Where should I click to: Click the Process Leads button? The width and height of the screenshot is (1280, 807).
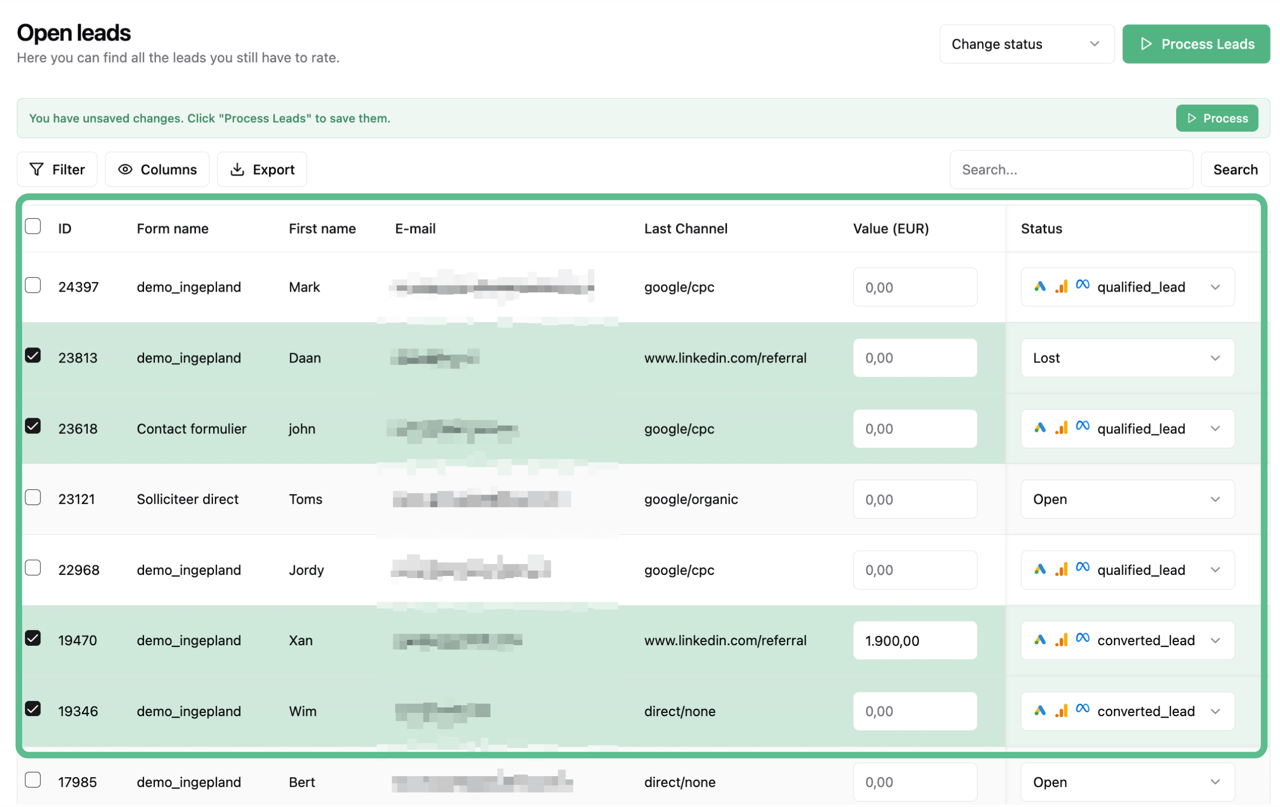pos(1196,44)
